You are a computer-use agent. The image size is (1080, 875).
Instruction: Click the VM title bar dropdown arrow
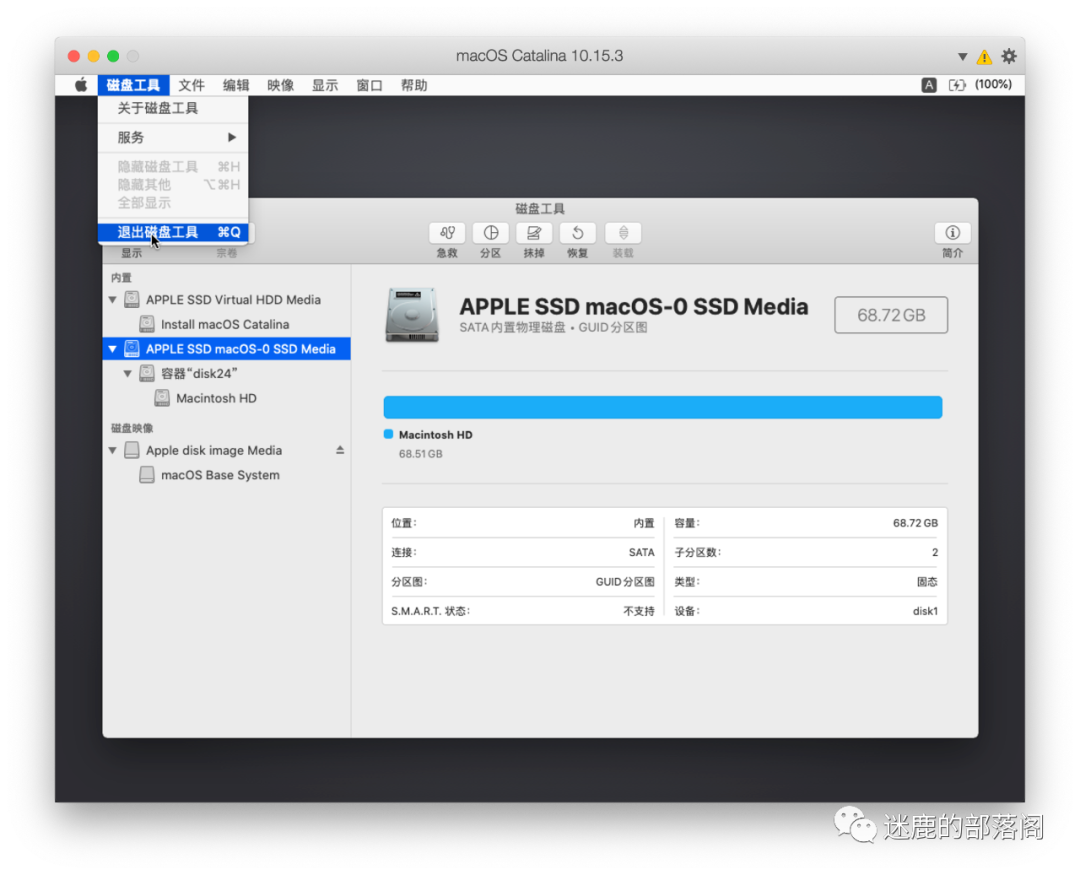[x=962, y=56]
